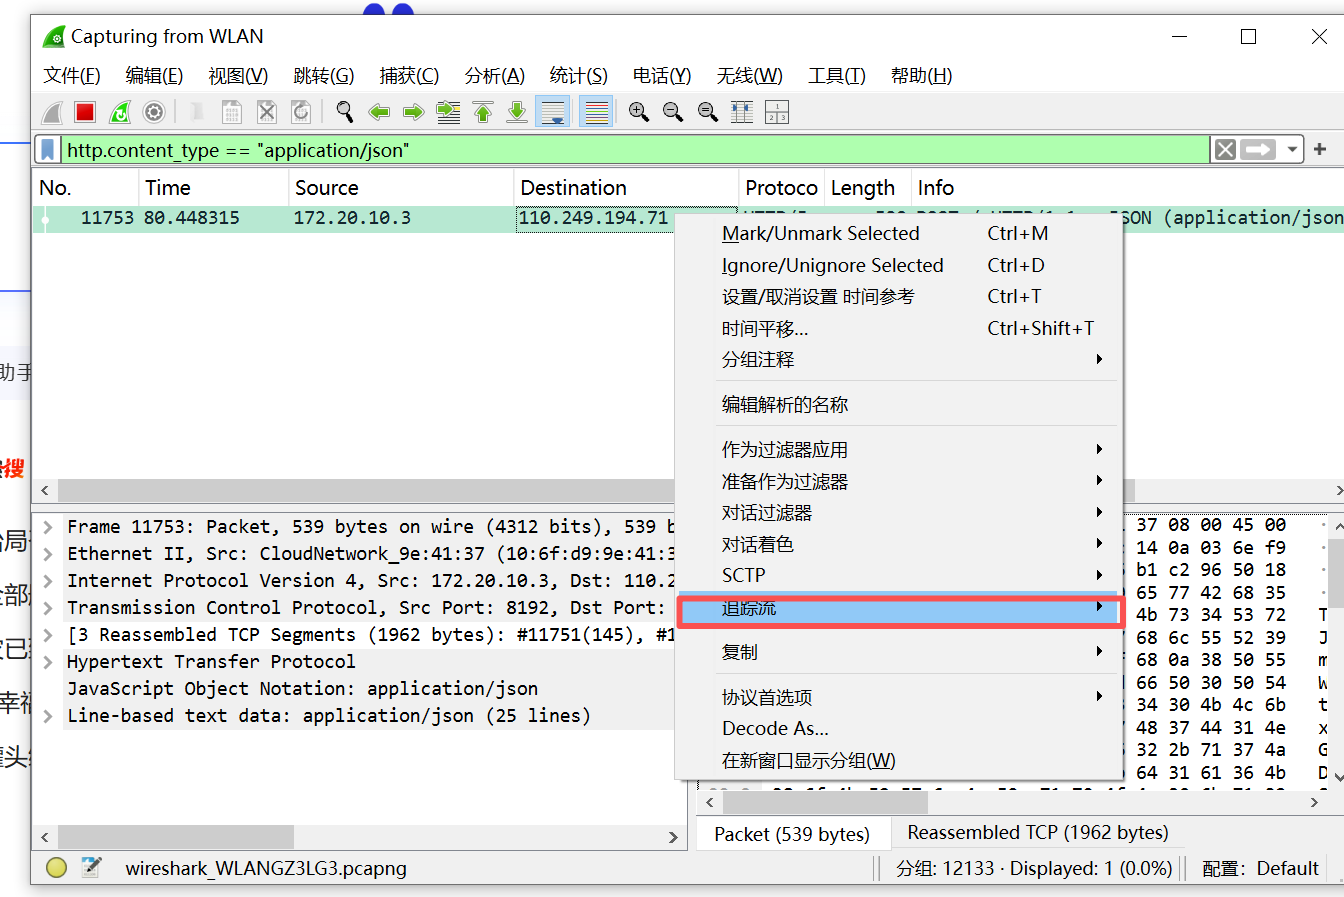The image size is (1344, 897).
Task: Toggle packet list colorization
Action: pos(596,112)
